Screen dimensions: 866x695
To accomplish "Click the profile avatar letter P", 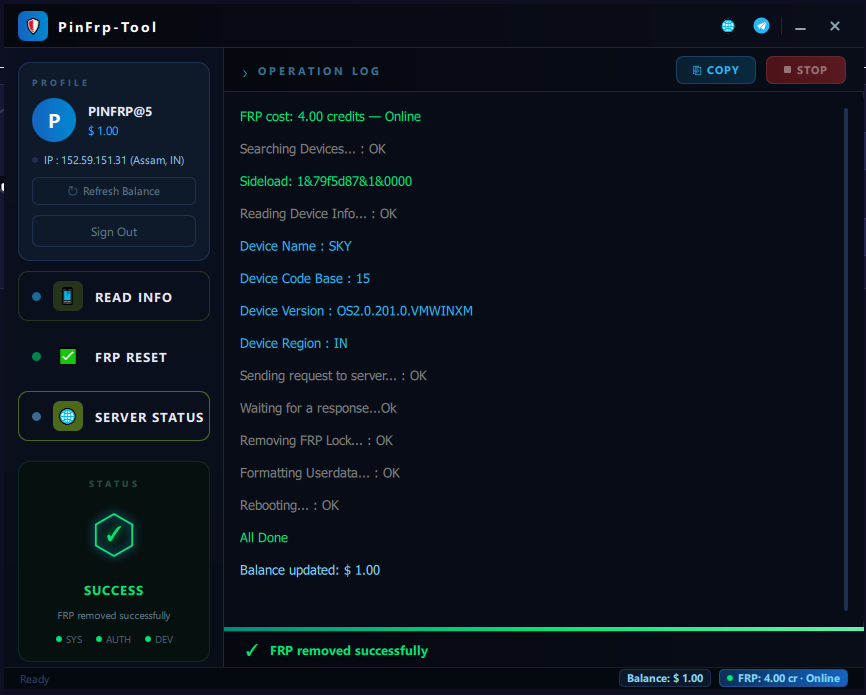I will pyautogui.click(x=54, y=120).
